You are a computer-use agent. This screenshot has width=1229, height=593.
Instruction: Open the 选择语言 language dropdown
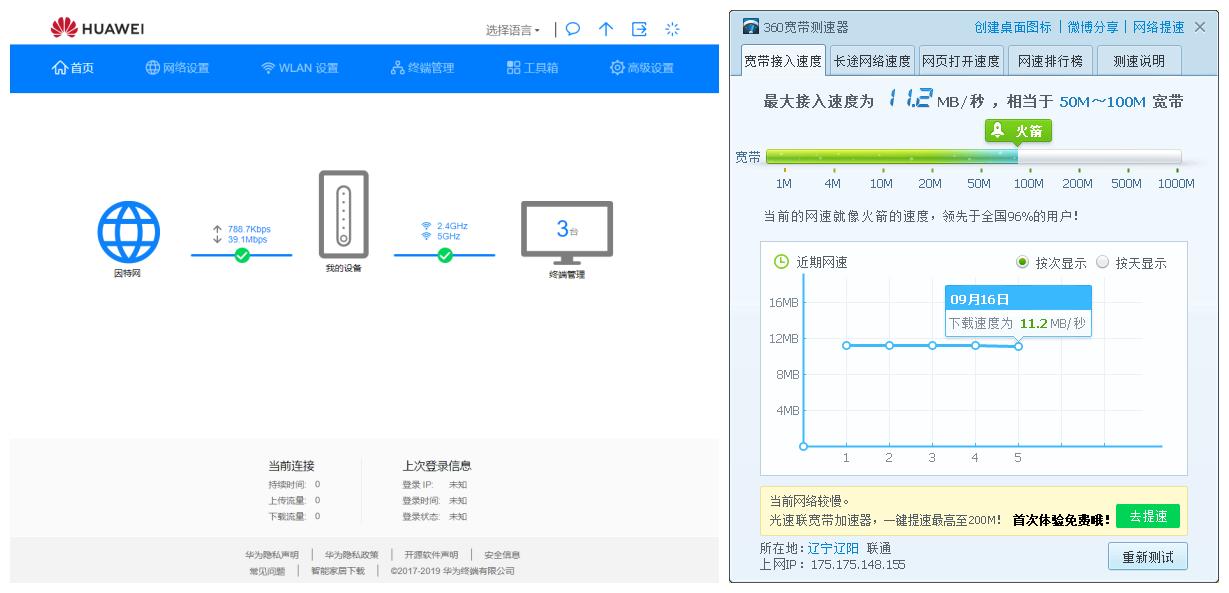513,30
